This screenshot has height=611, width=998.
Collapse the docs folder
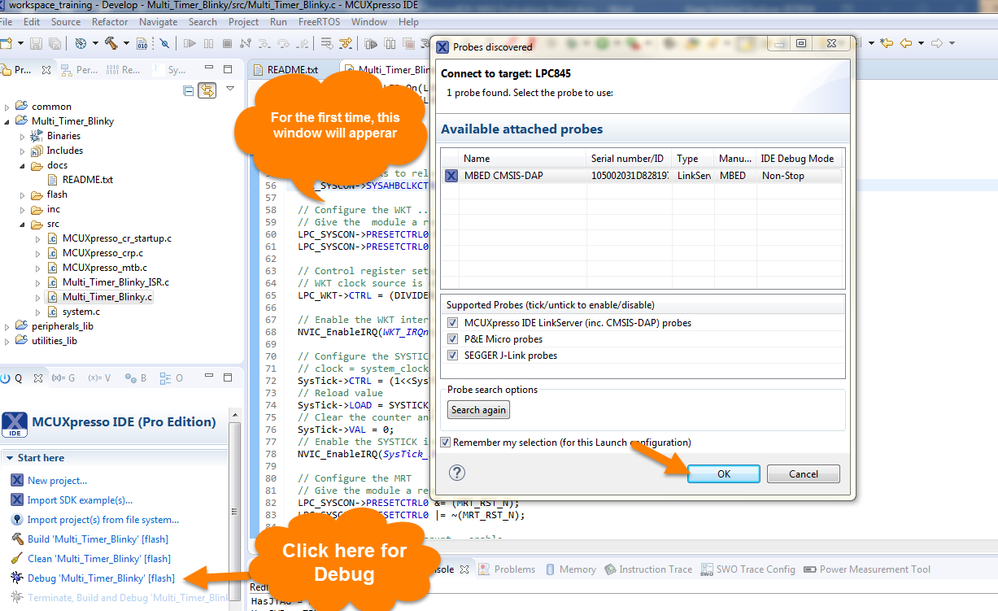point(22,166)
